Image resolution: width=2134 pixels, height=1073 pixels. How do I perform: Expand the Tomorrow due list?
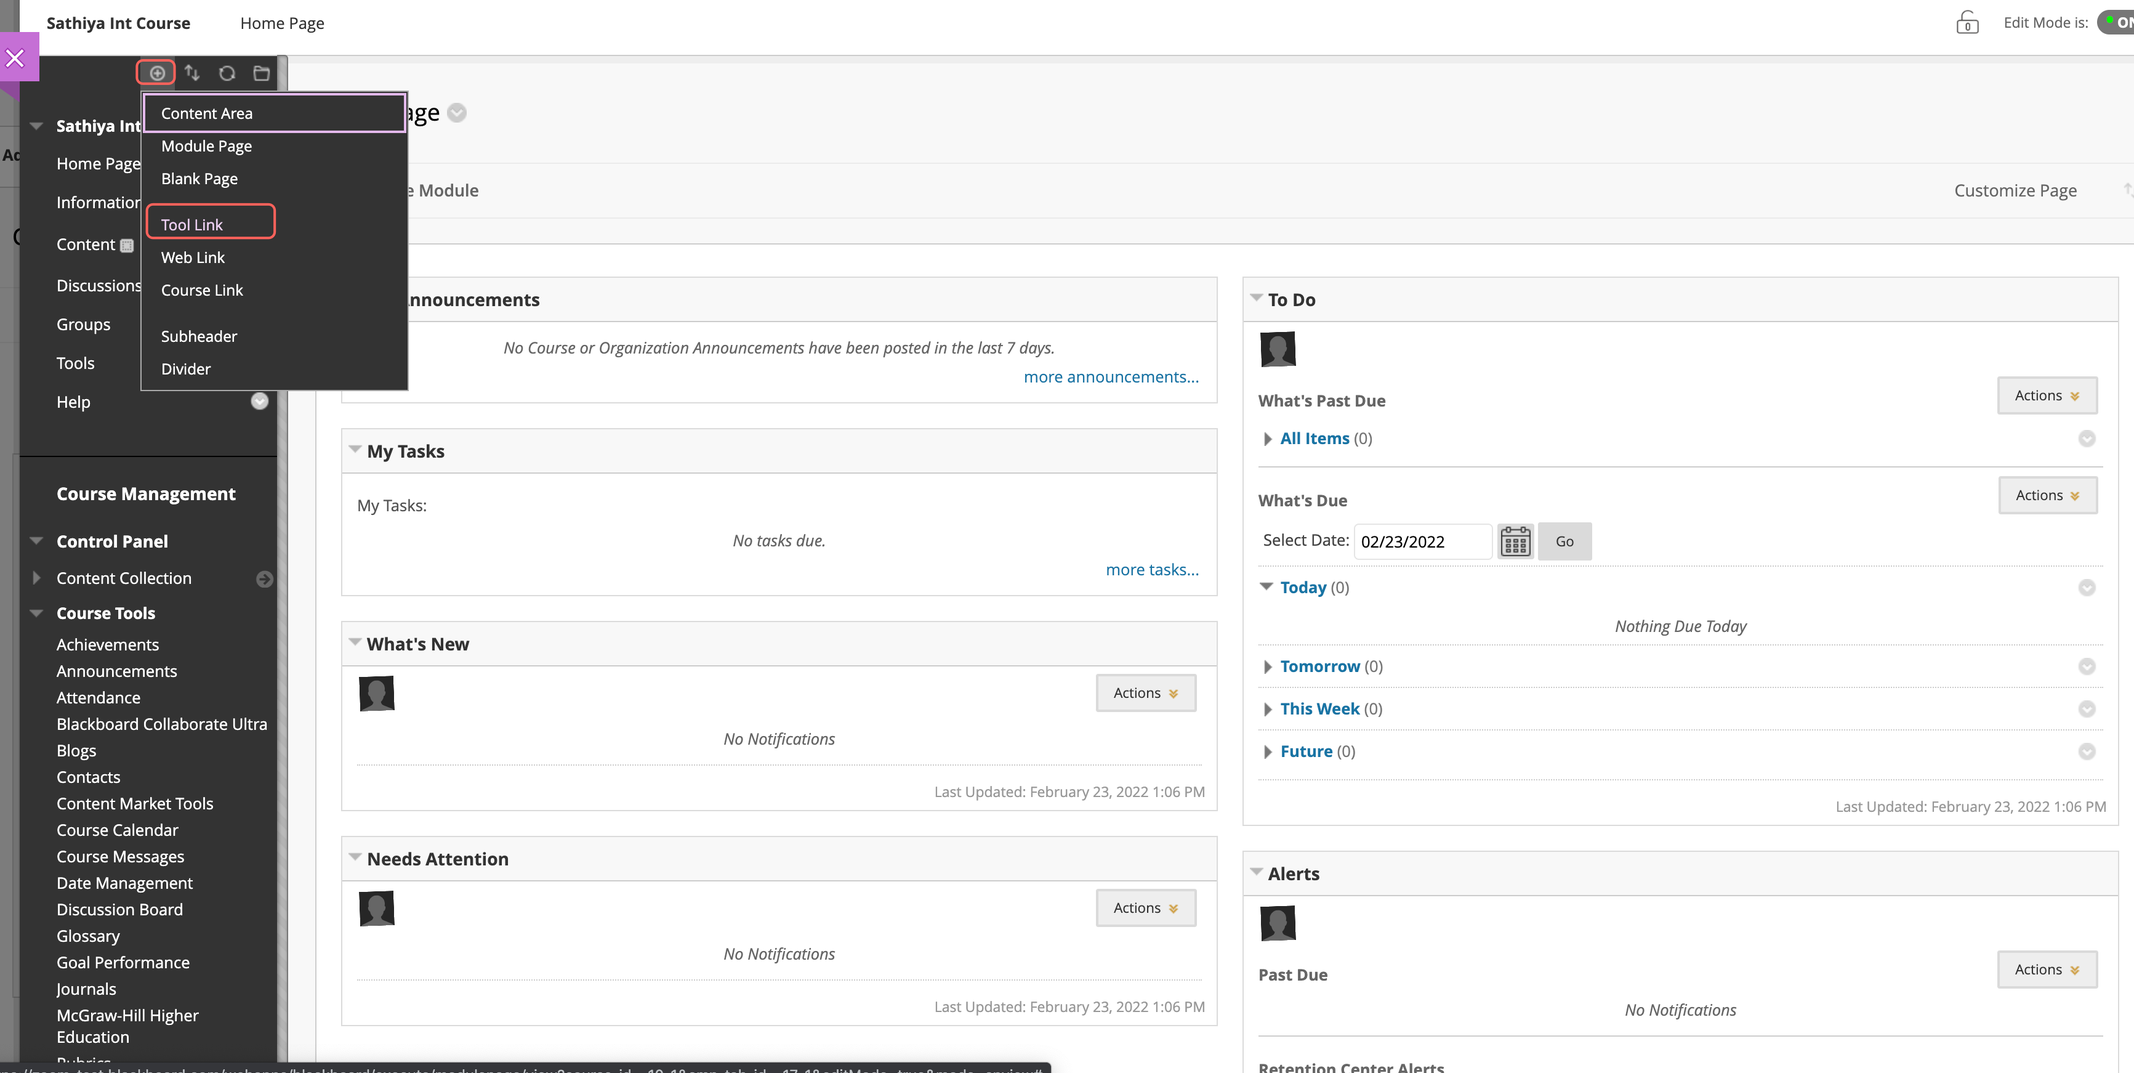1267,667
